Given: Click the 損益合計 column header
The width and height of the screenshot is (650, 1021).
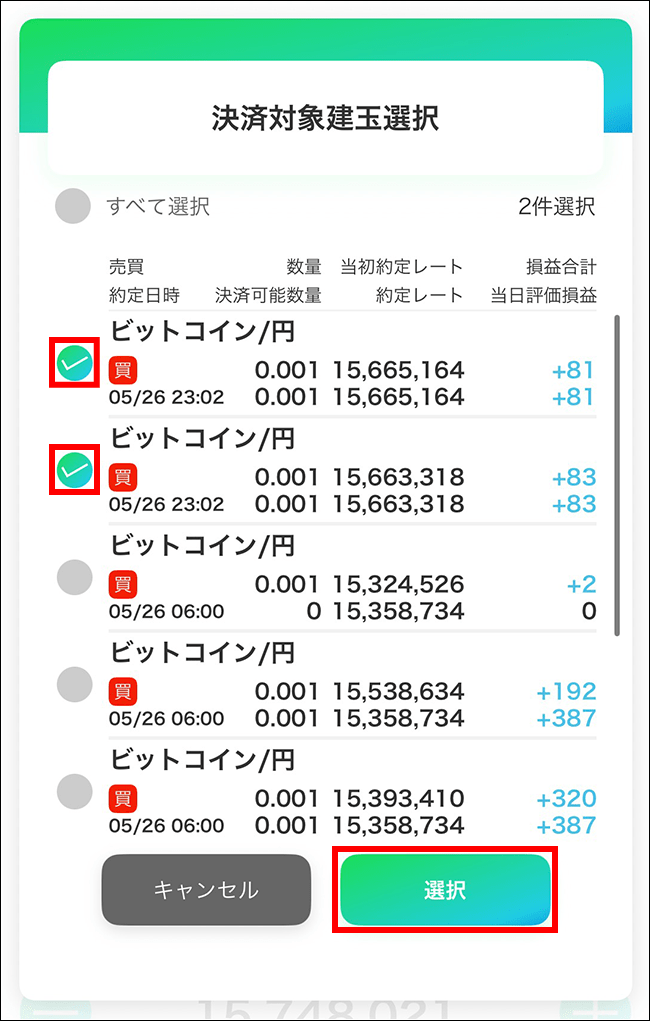Looking at the screenshot, I should [561, 267].
